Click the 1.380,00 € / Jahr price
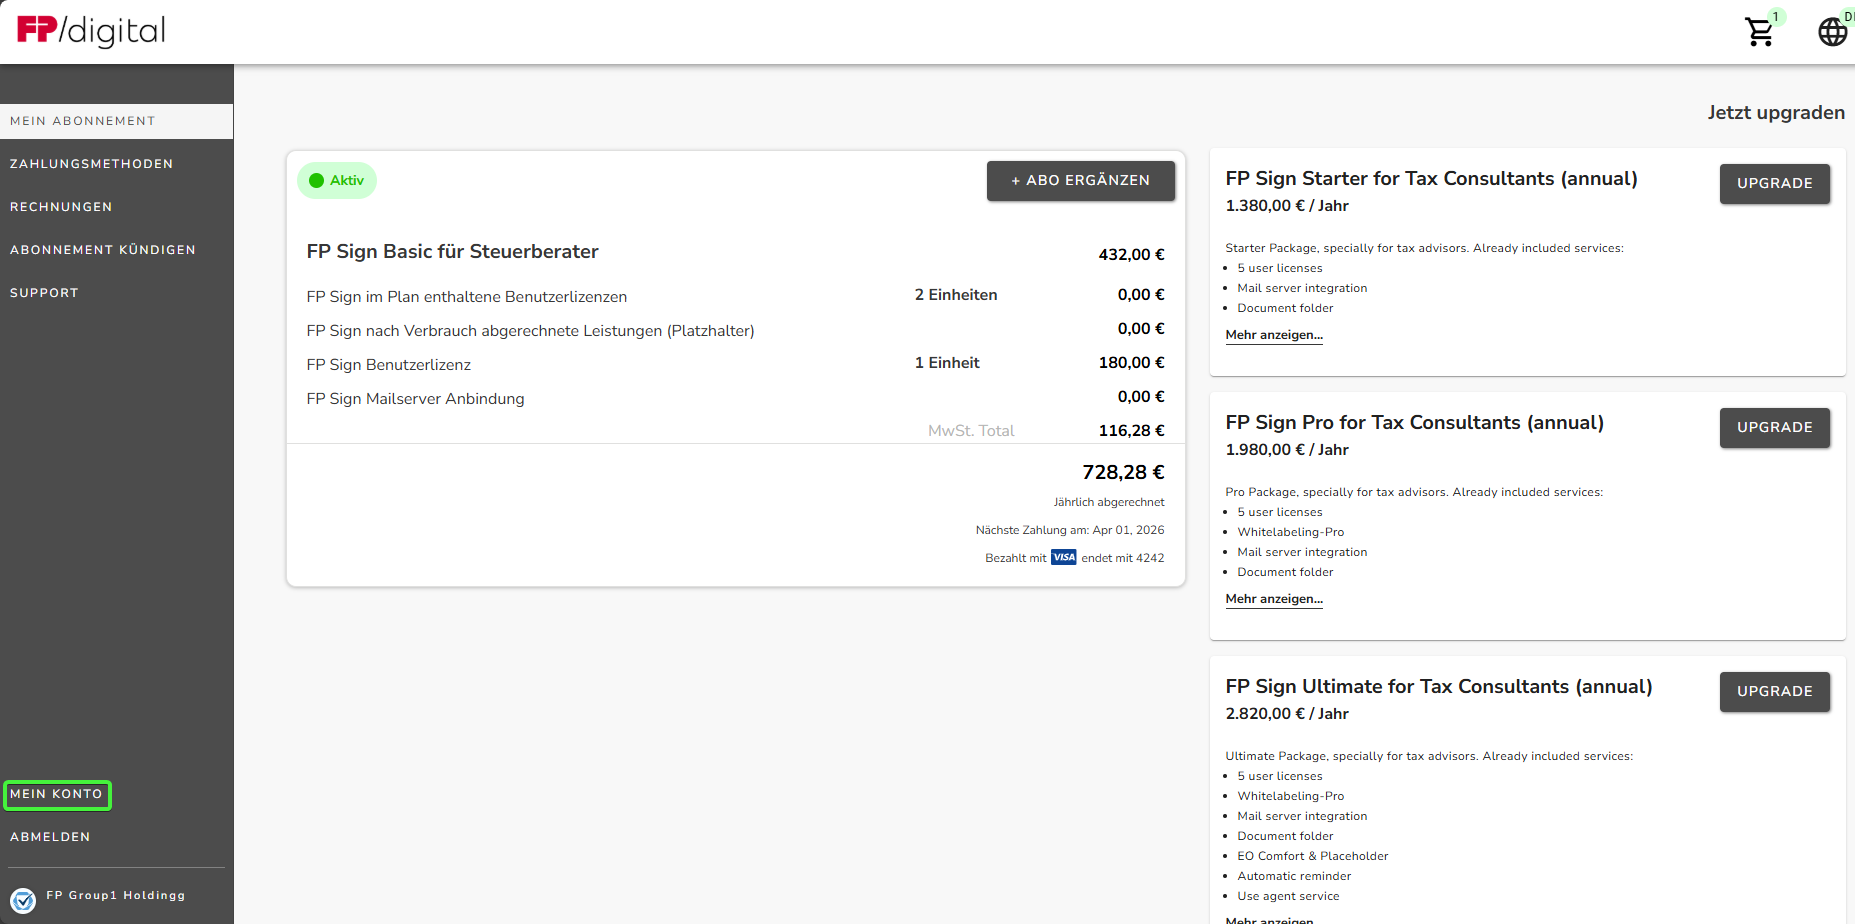Viewport: 1855px width, 924px height. [x=1287, y=206]
